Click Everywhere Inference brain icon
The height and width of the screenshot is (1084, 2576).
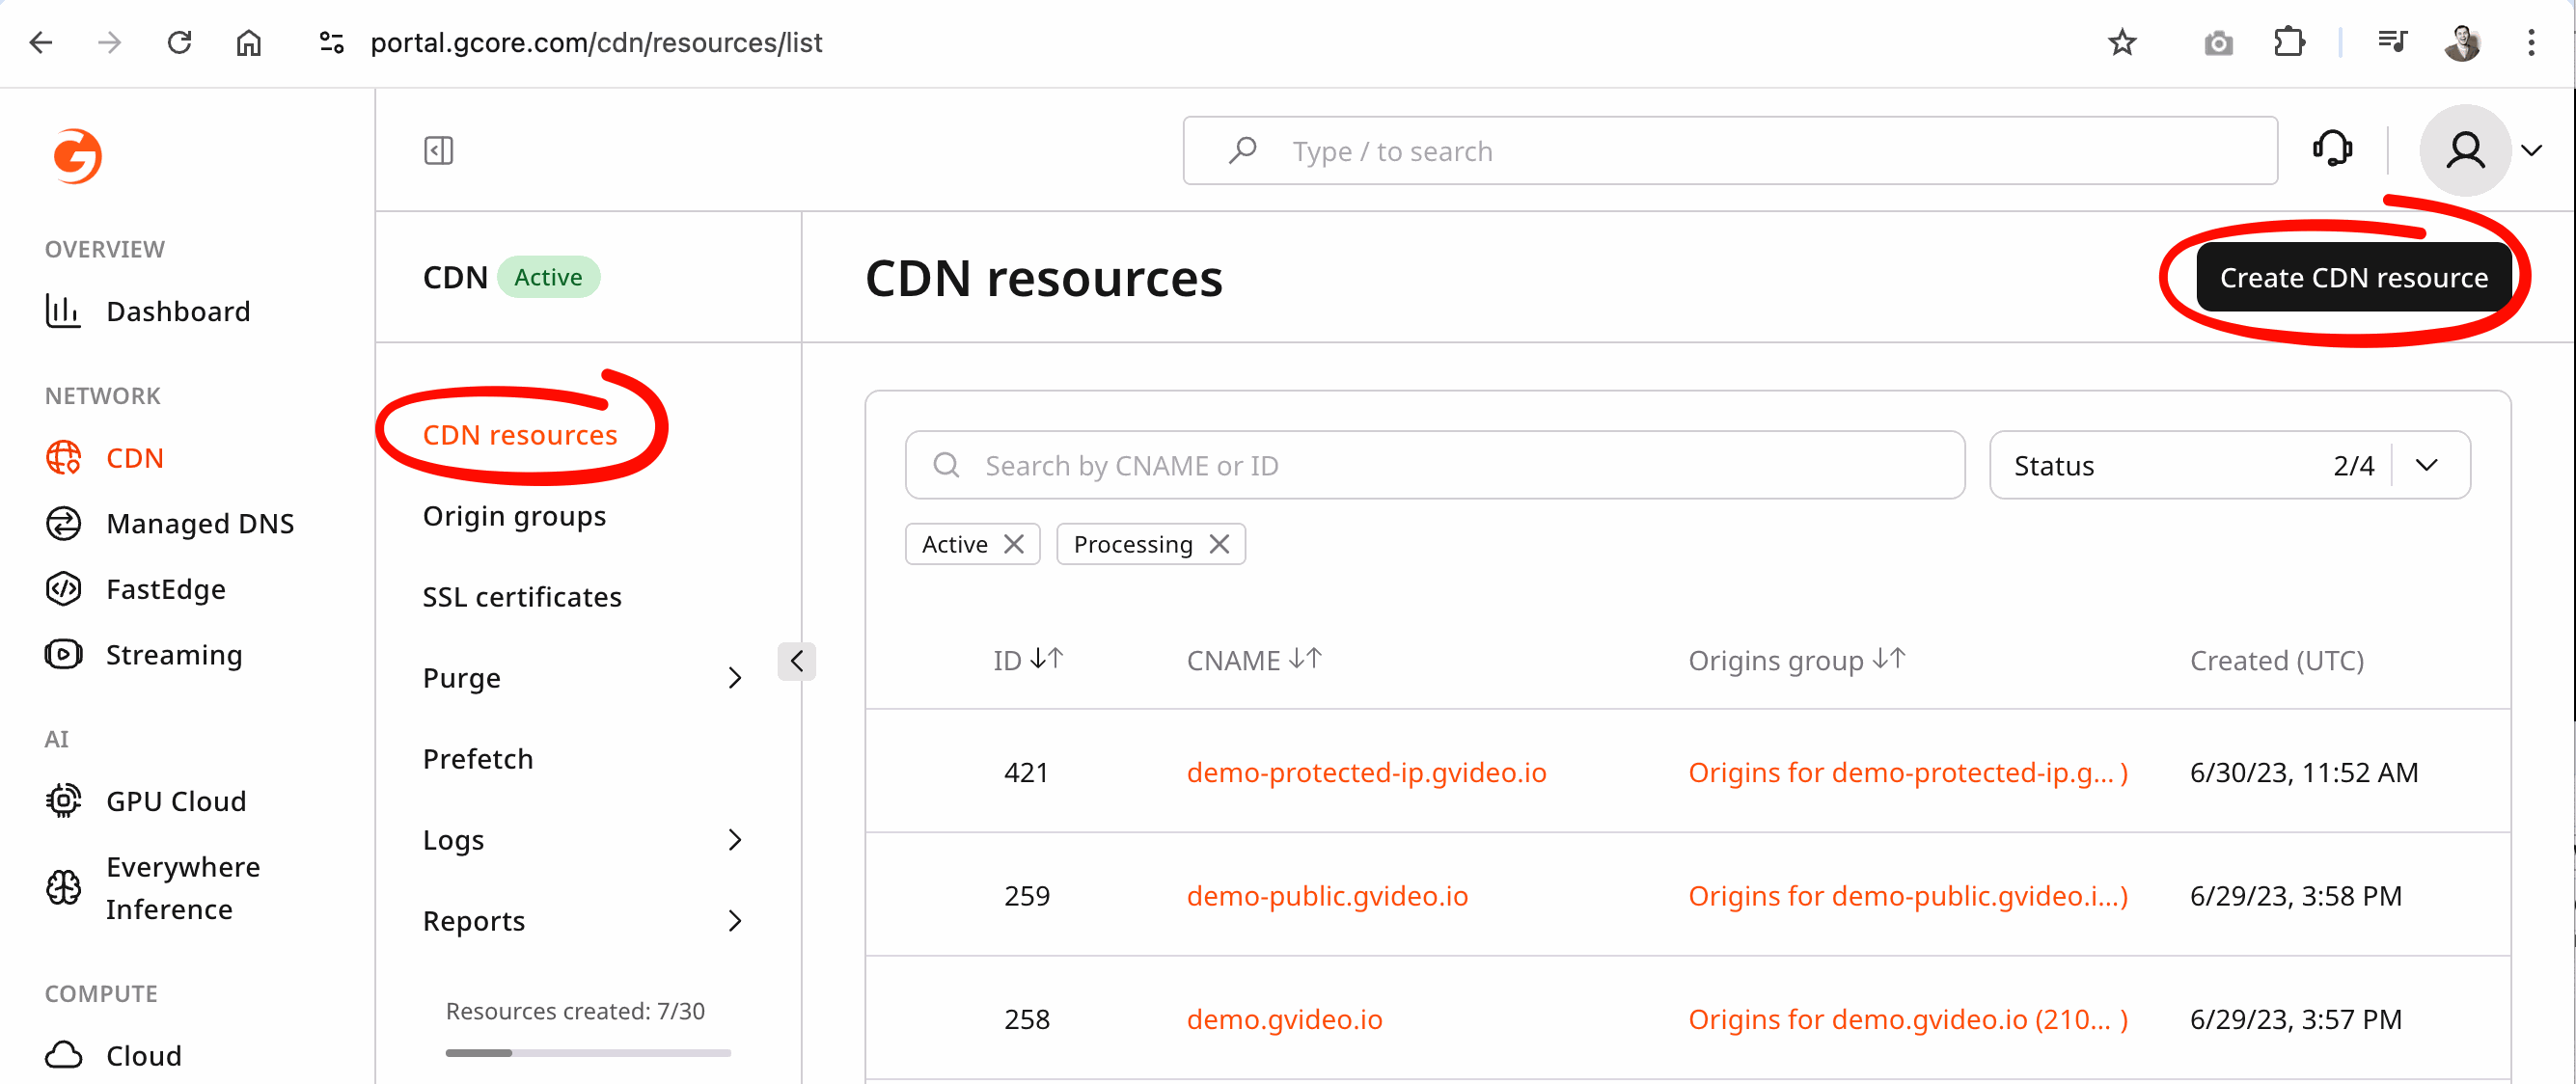coord(63,887)
